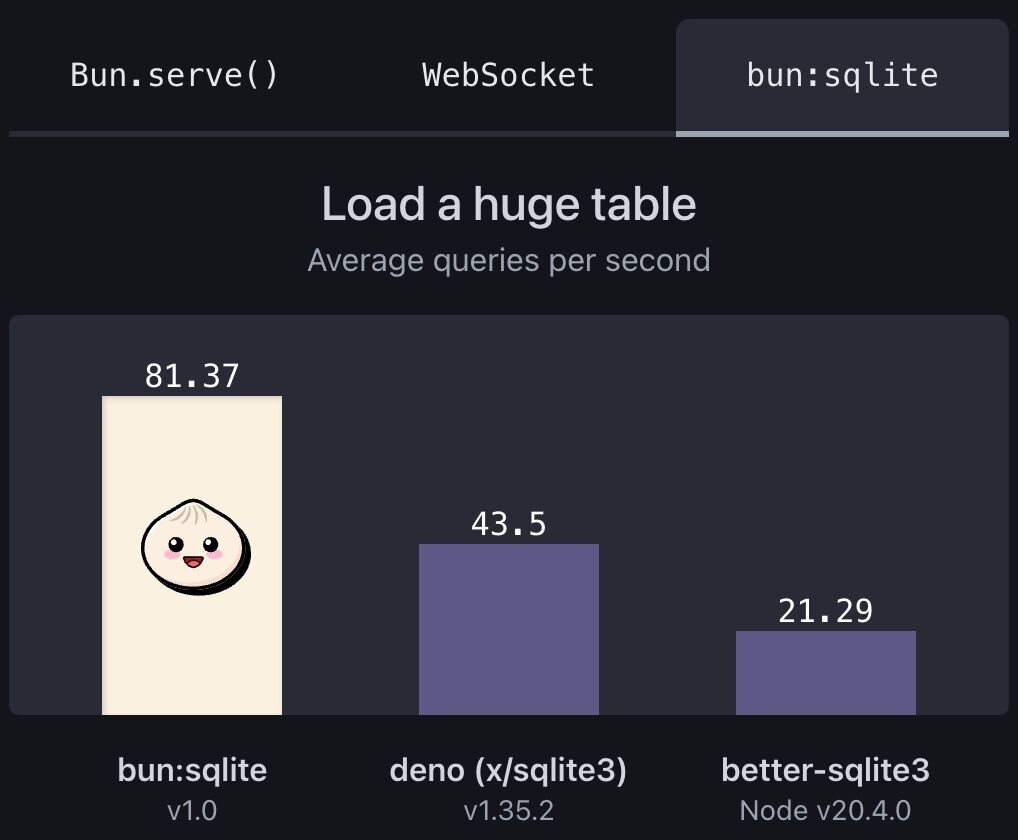
Task: Click the Bun mascot logo in the bar
Action: point(196,546)
